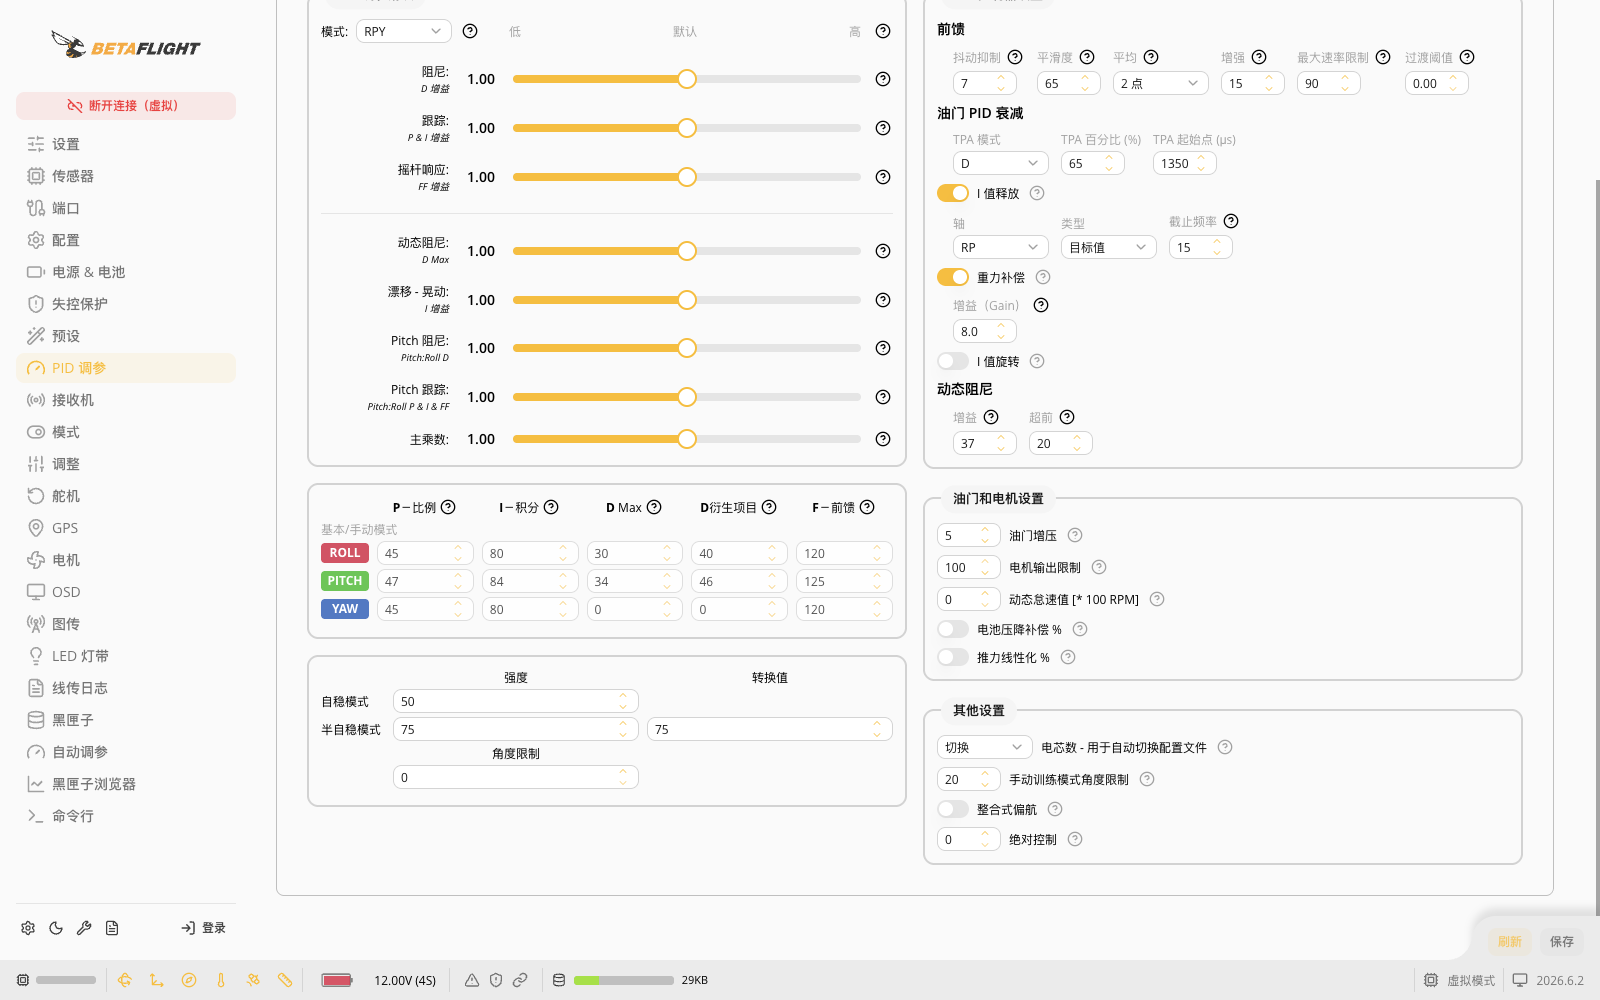Open the 类型 目标值 dropdown

coord(1109,247)
